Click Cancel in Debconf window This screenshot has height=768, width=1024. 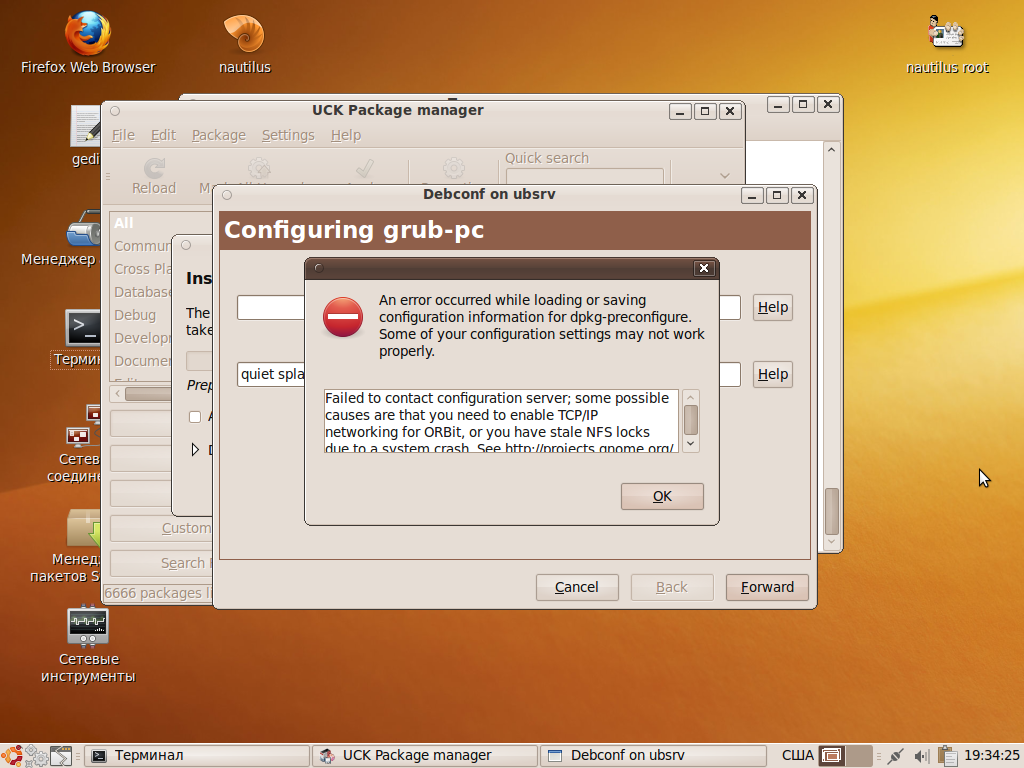(x=577, y=587)
